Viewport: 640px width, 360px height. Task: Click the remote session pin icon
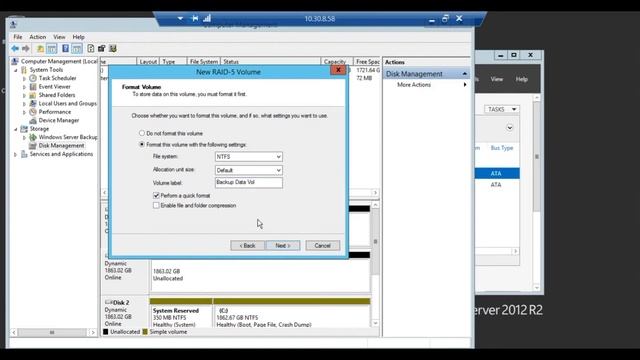coord(195,18)
